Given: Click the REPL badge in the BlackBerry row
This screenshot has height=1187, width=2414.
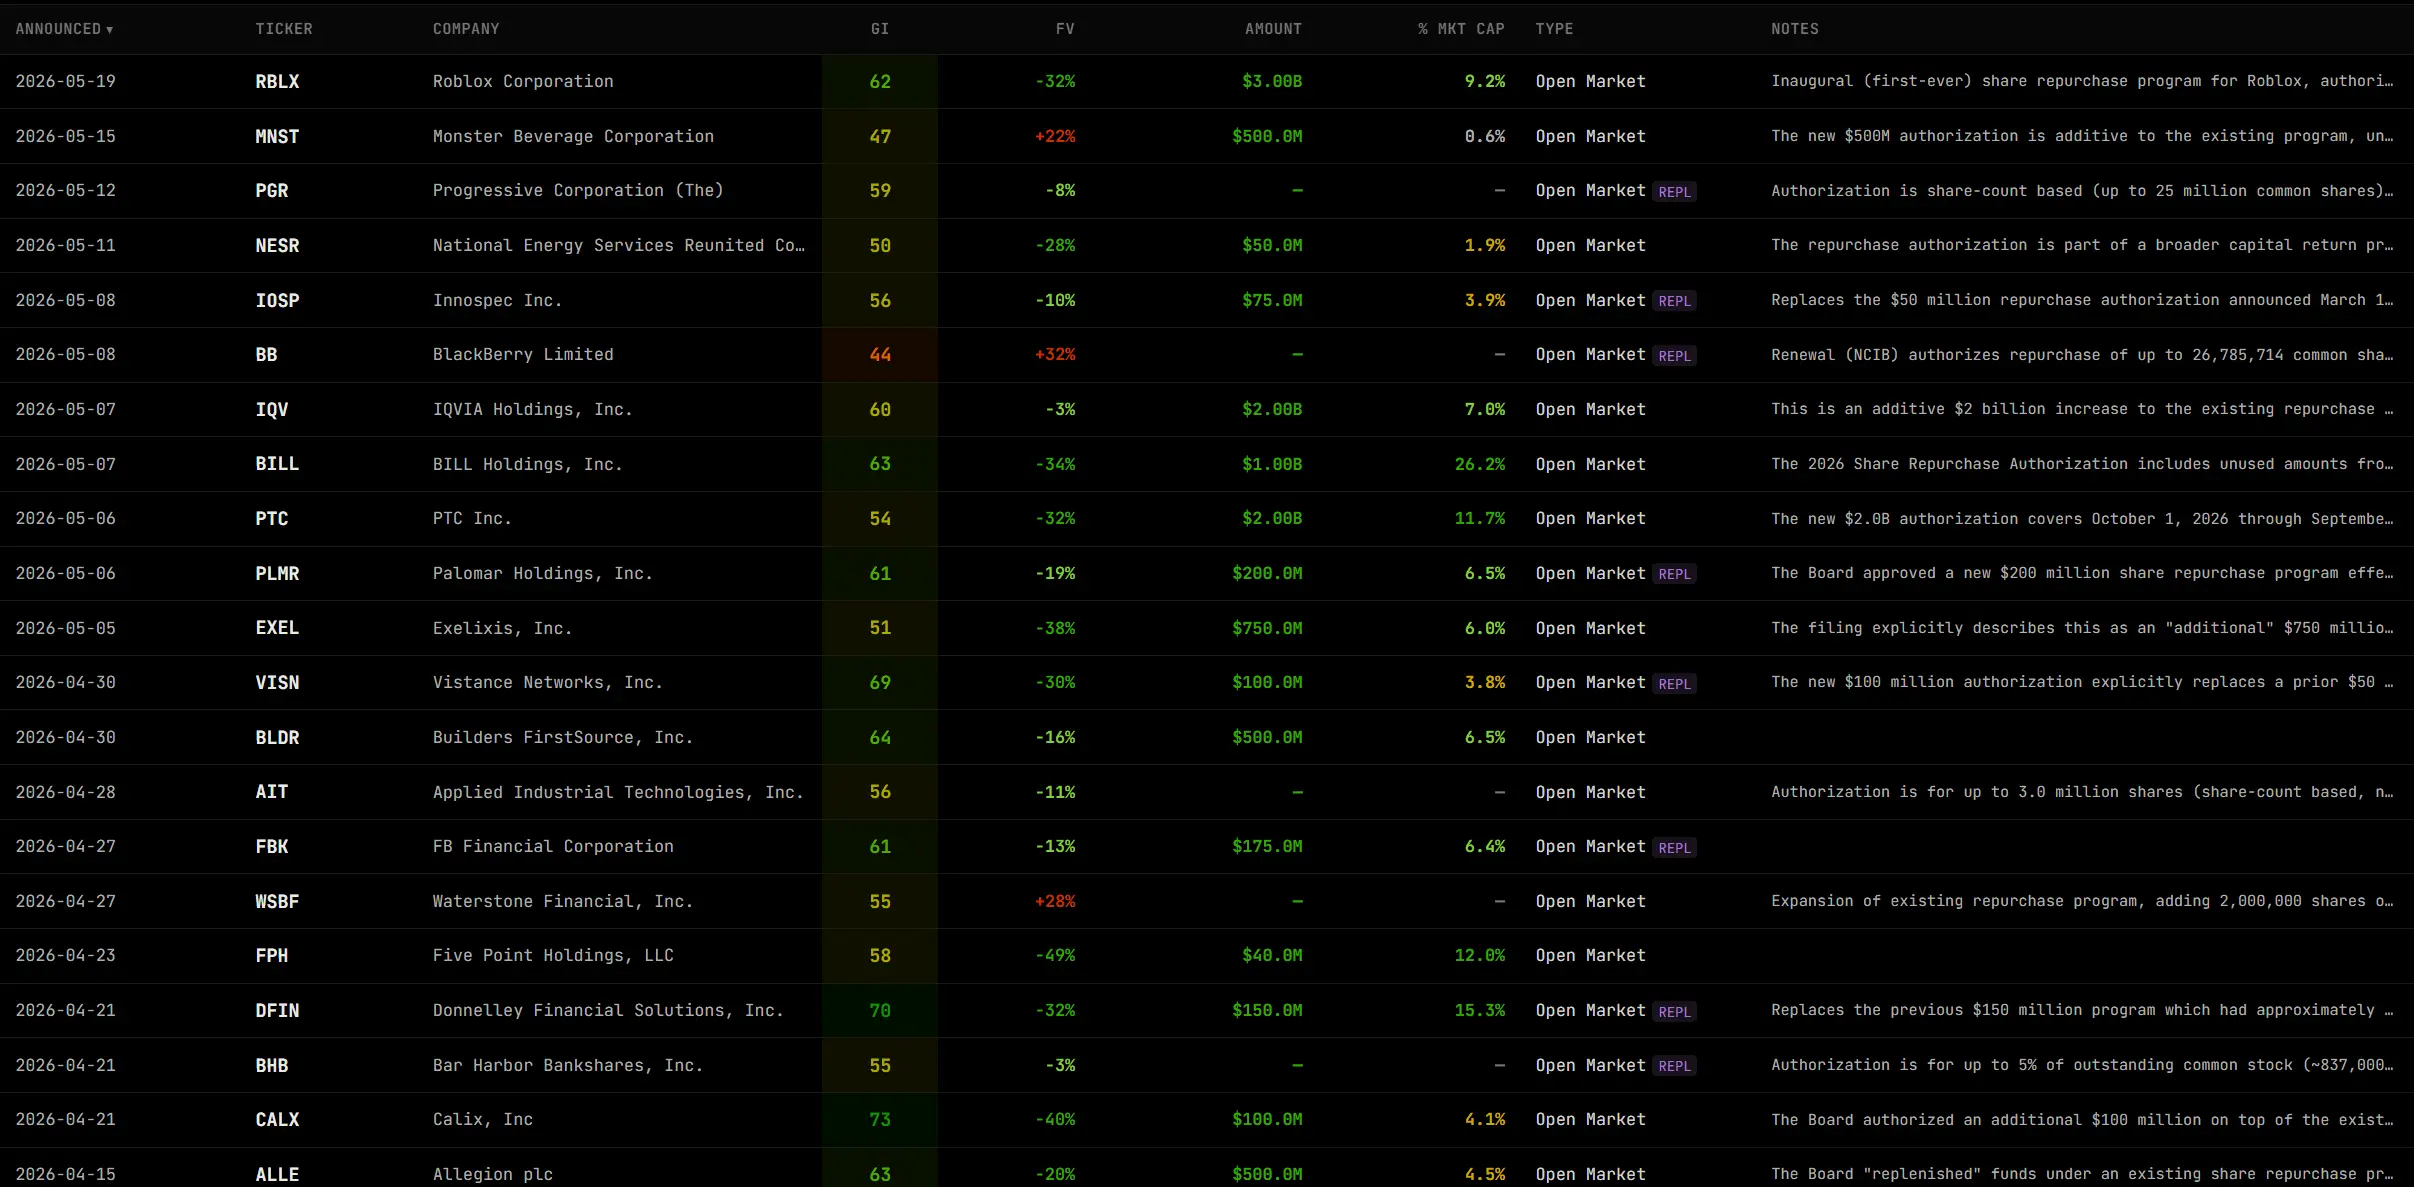Looking at the screenshot, I should [x=1674, y=356].
